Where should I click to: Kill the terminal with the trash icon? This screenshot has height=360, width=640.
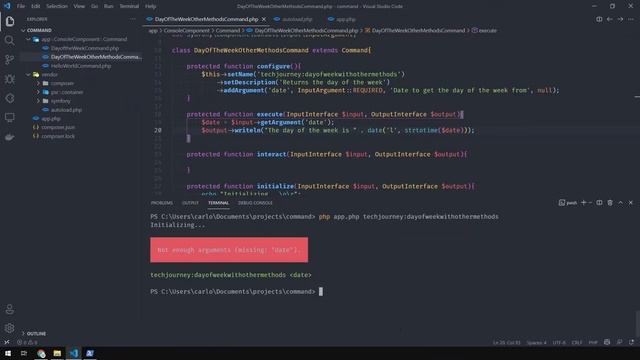(x=610, y=202)
